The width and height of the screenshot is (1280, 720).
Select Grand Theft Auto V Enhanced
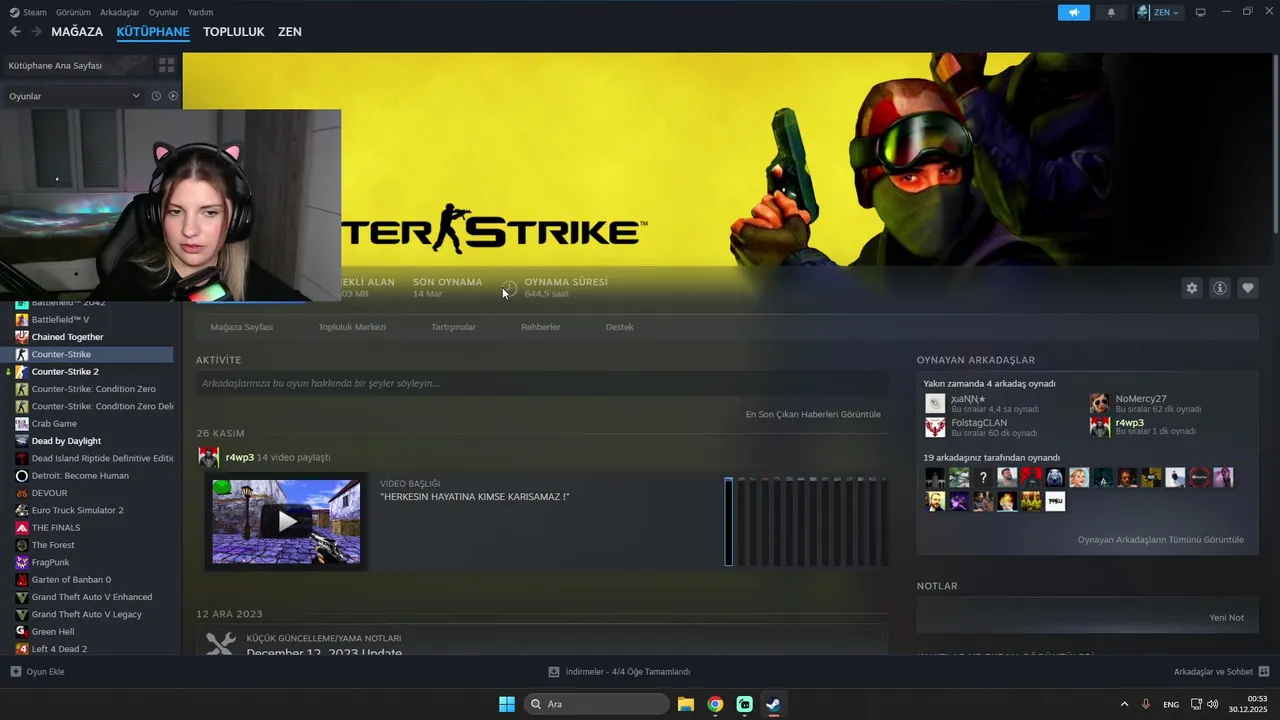[x=90, y=597]
